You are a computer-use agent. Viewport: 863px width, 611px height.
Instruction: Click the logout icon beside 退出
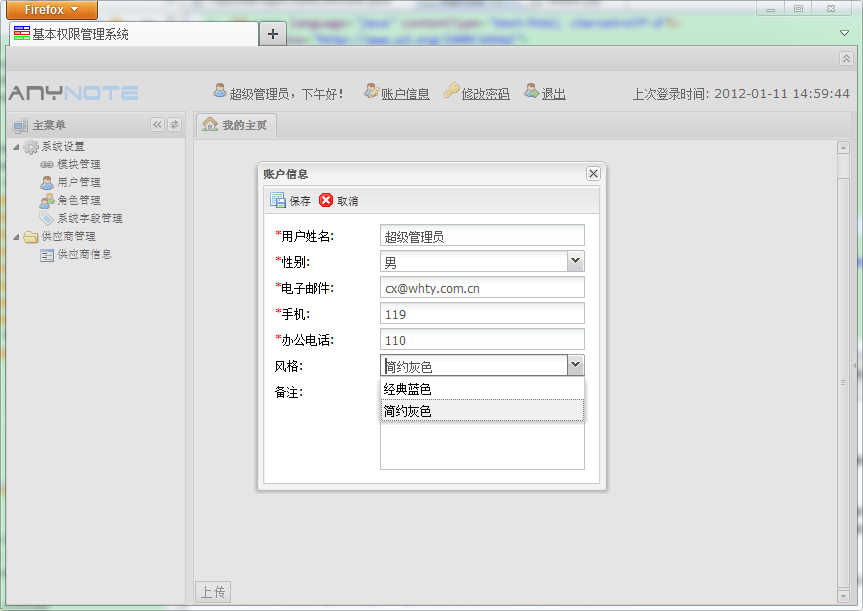tap(532, 91)
